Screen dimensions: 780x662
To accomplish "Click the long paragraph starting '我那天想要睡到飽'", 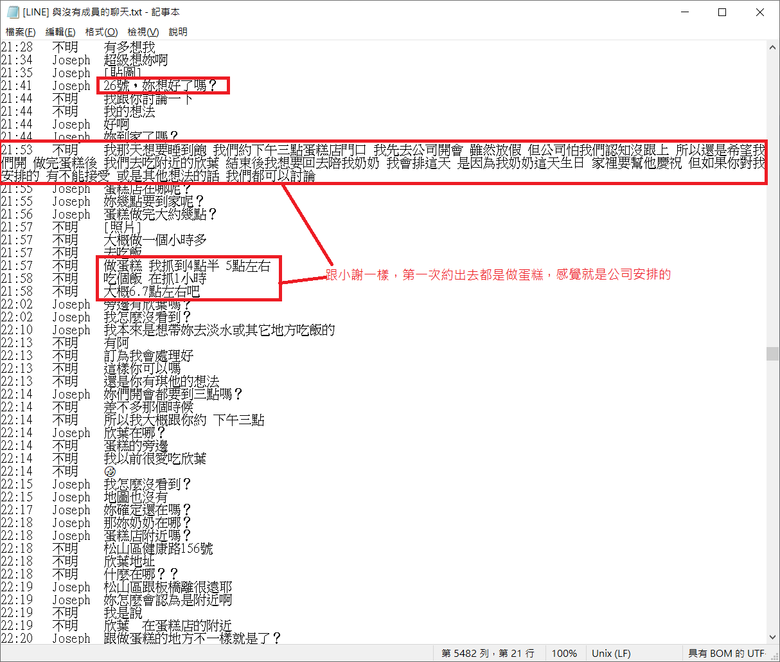I will point(383,163).
